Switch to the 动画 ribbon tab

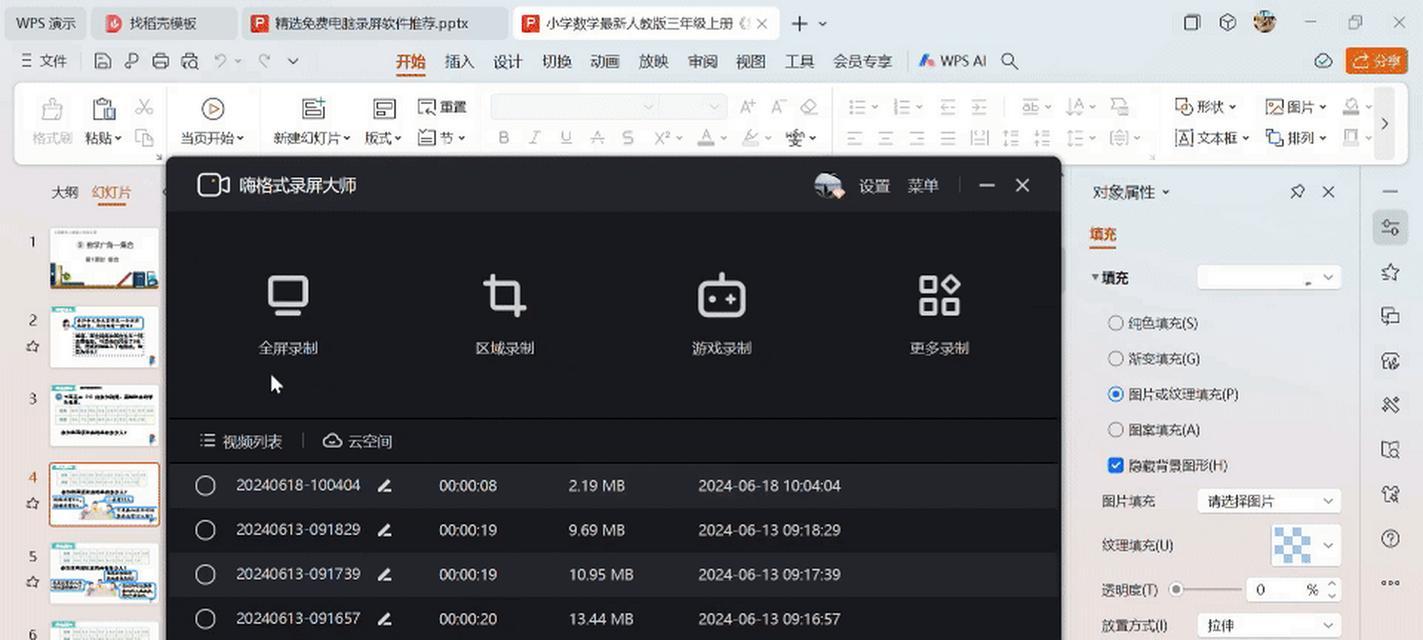[x=605, y=61]
